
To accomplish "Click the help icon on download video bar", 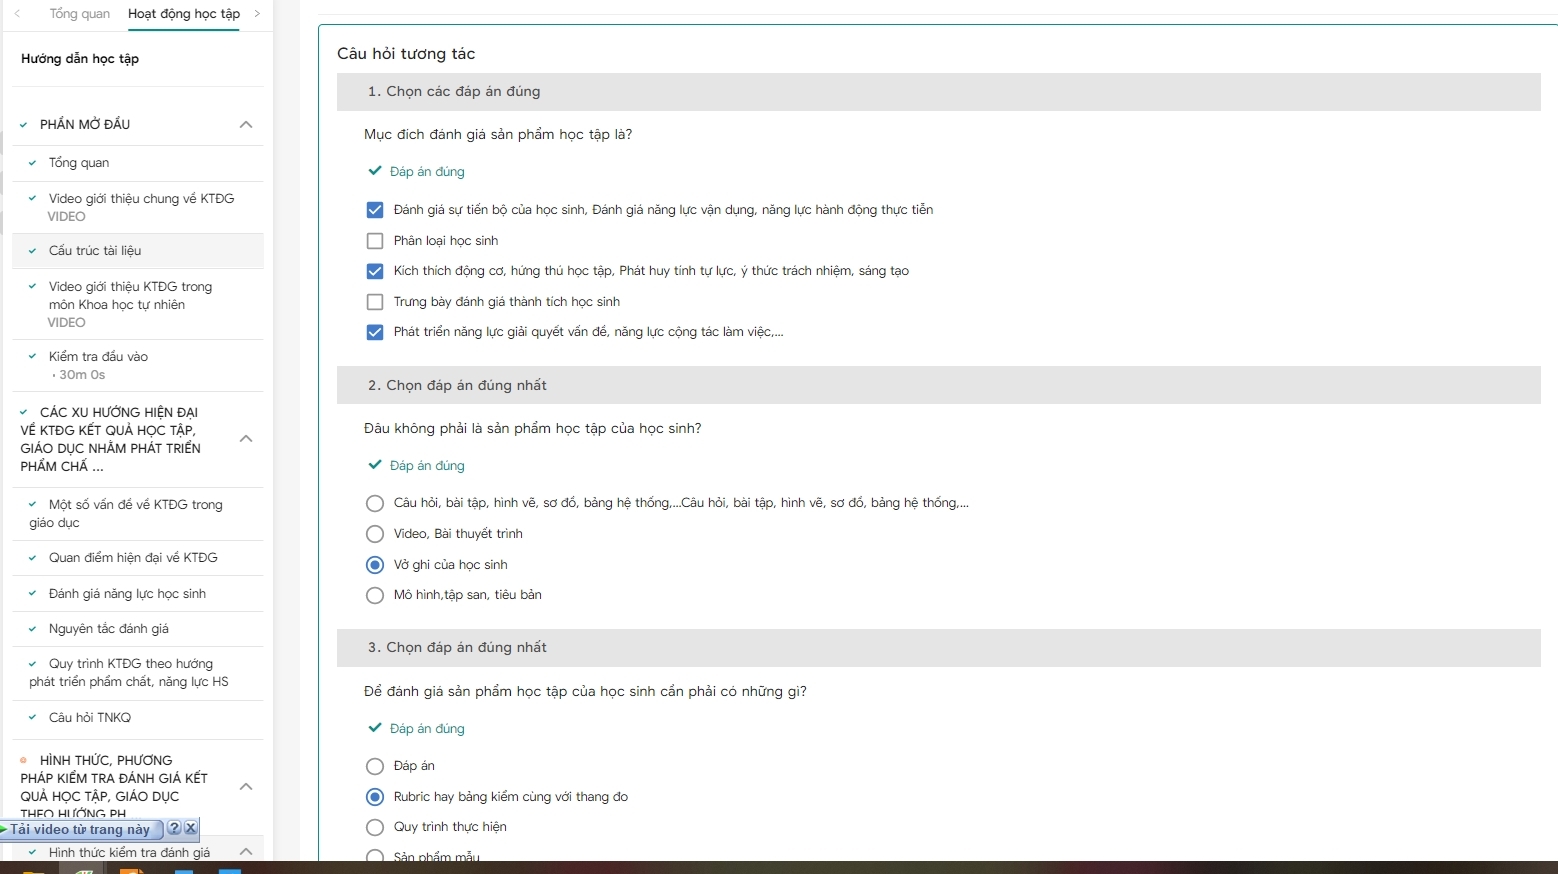I will point(174,828).
